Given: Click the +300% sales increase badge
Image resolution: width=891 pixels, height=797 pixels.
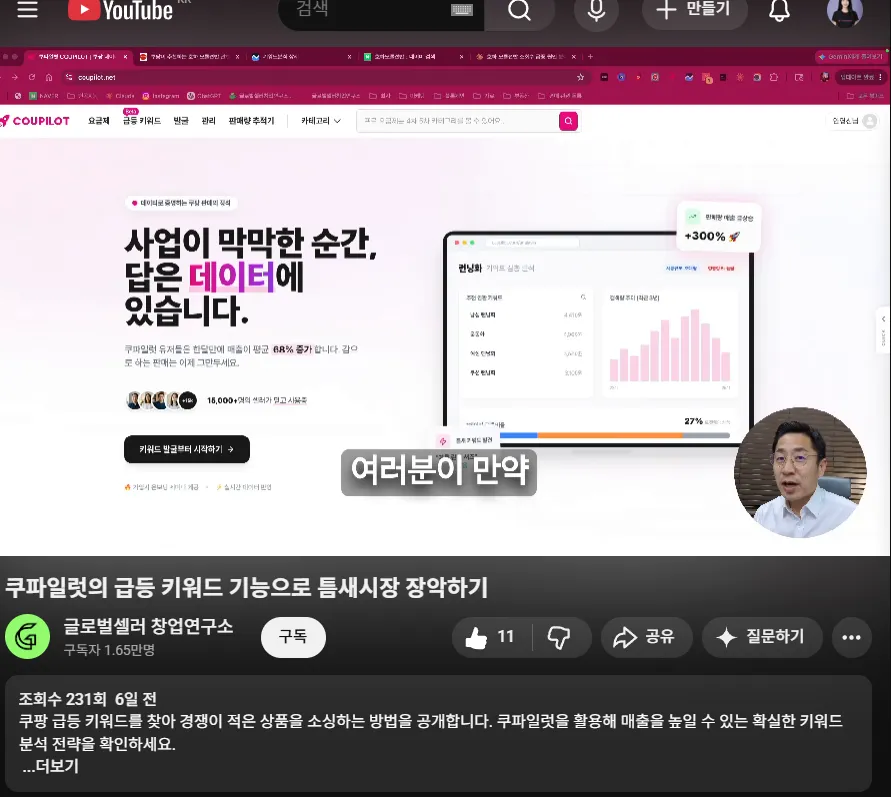Looking at the screenshot, I should click(719, 227).
